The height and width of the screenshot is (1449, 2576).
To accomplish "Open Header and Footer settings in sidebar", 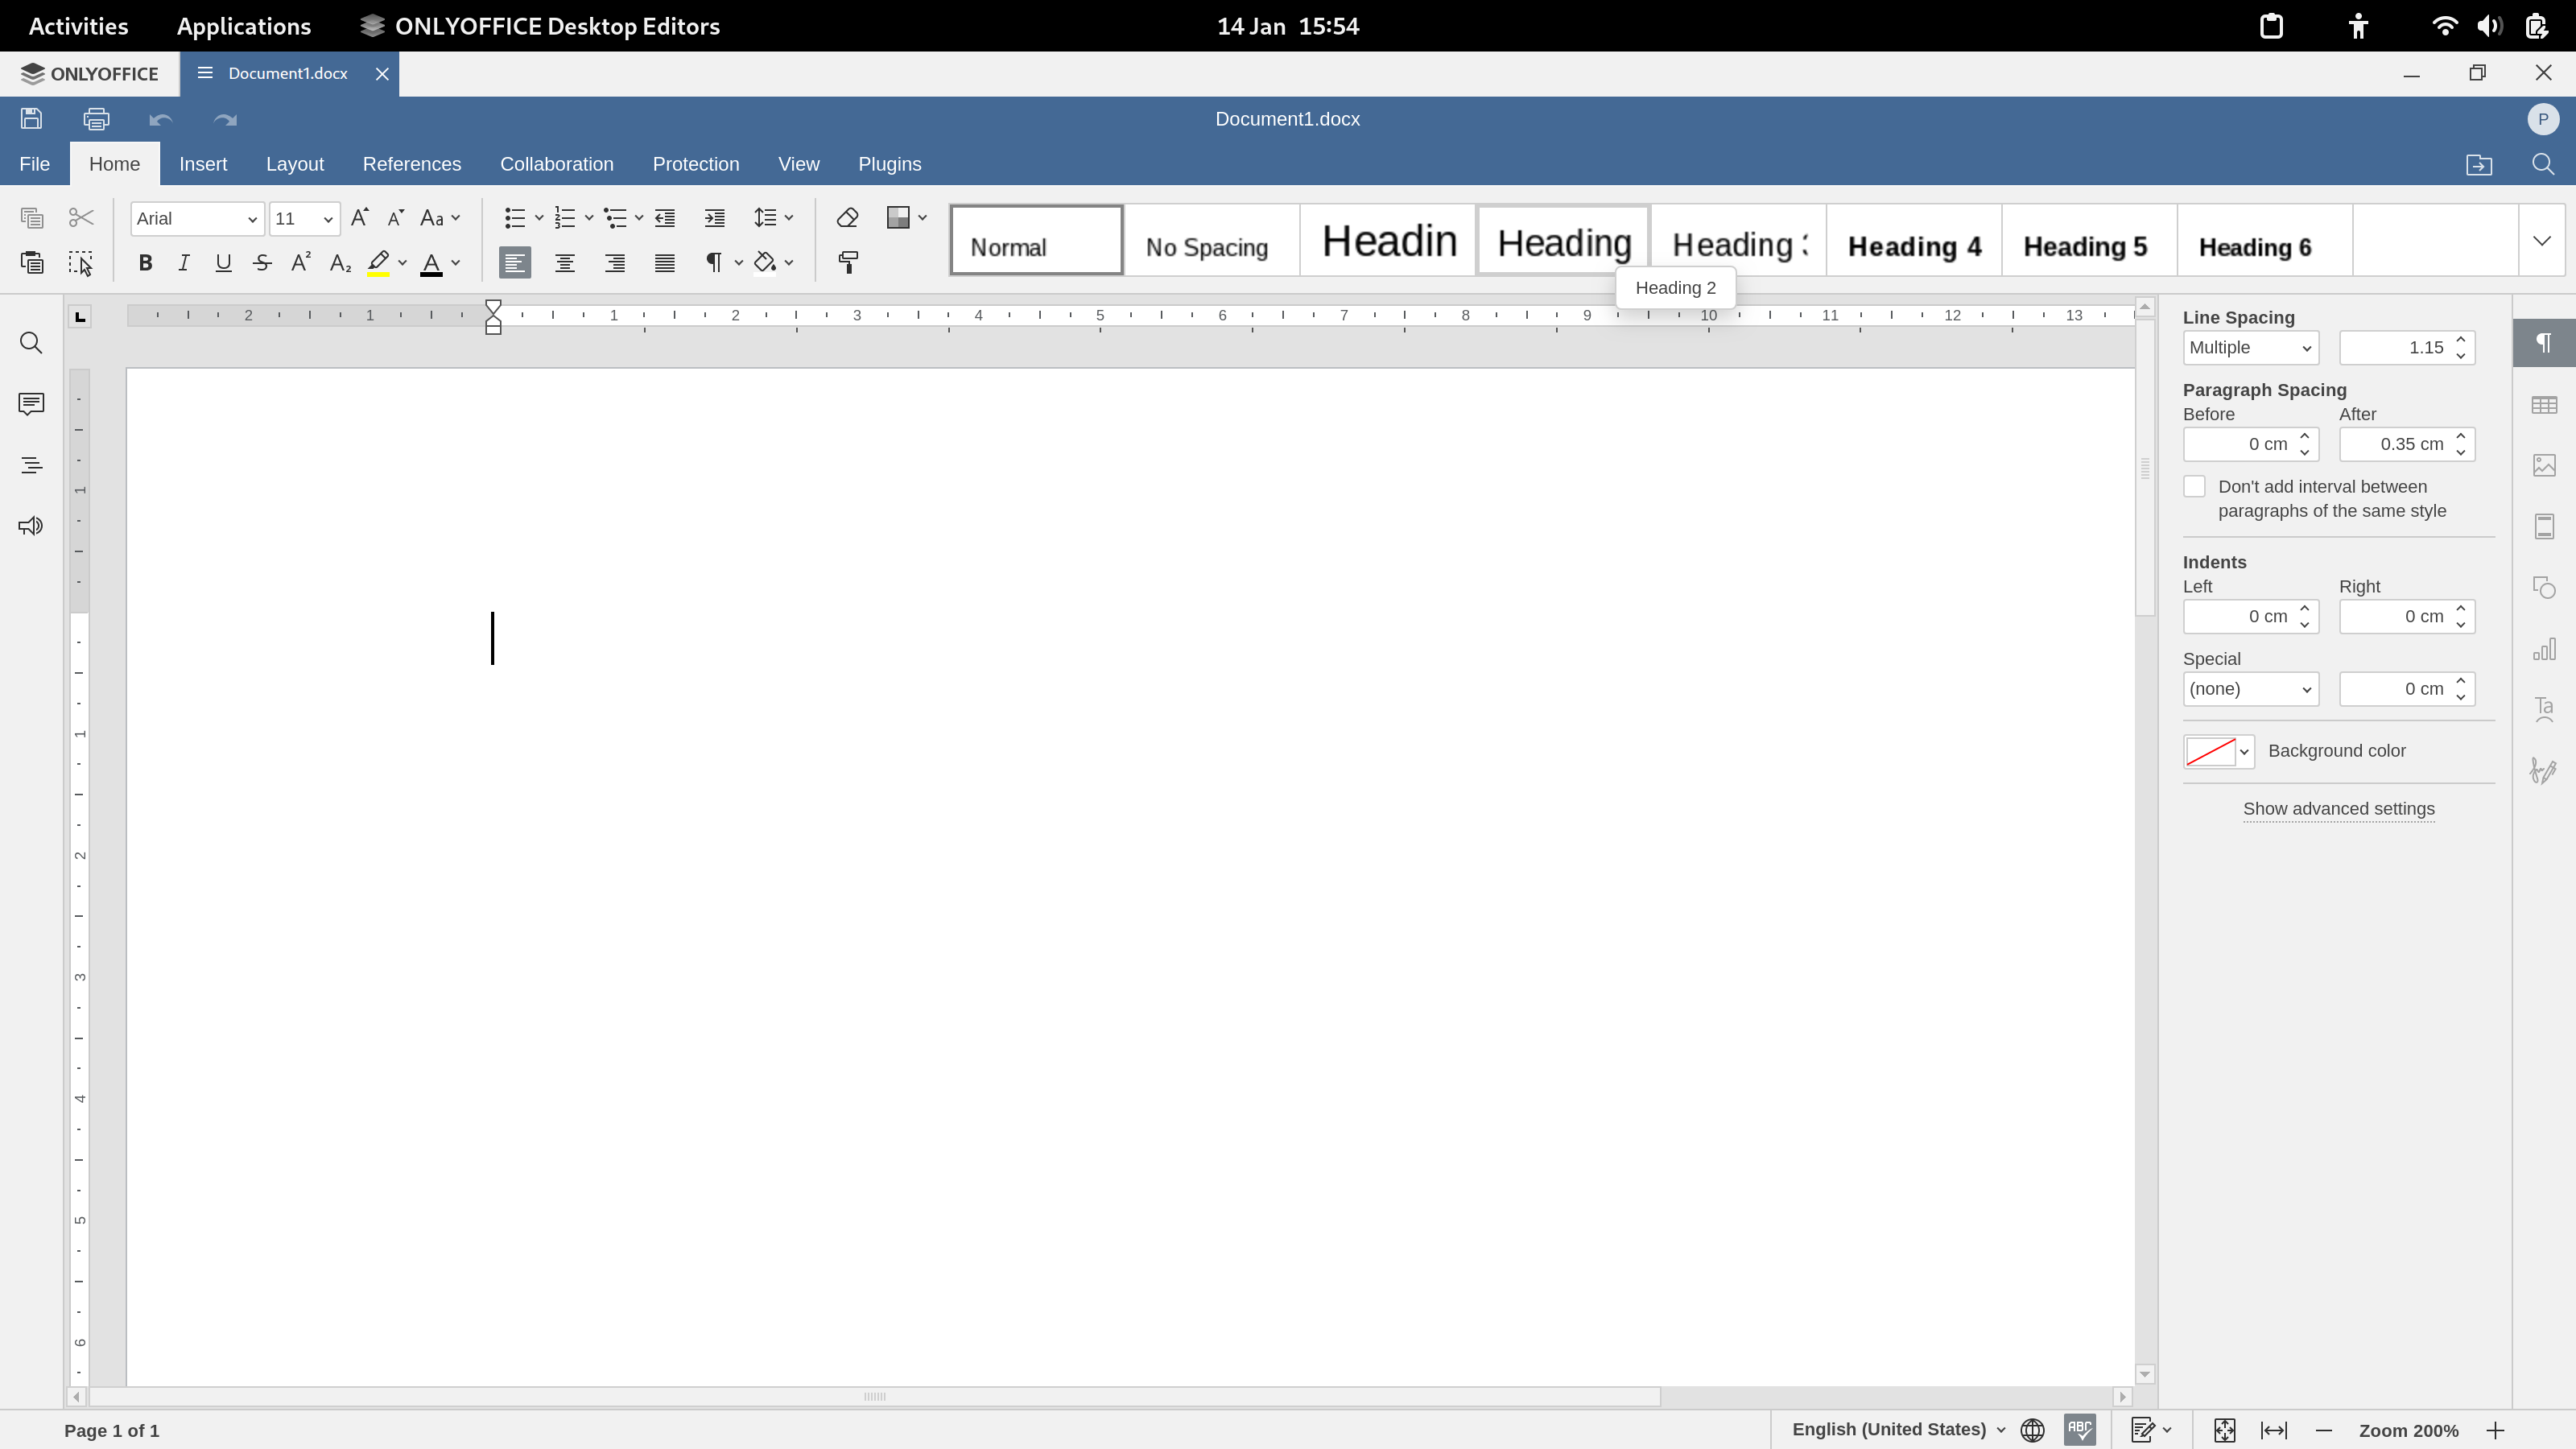I will (x=2544, y=526).
